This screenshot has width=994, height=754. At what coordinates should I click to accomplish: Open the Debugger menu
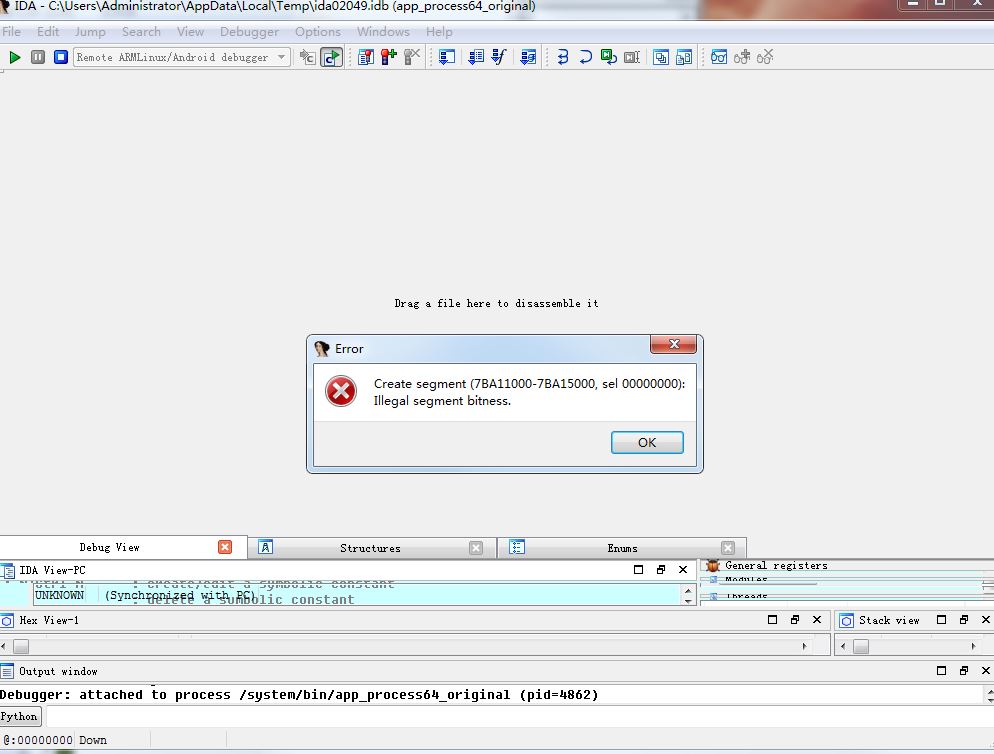pos(249,32)
